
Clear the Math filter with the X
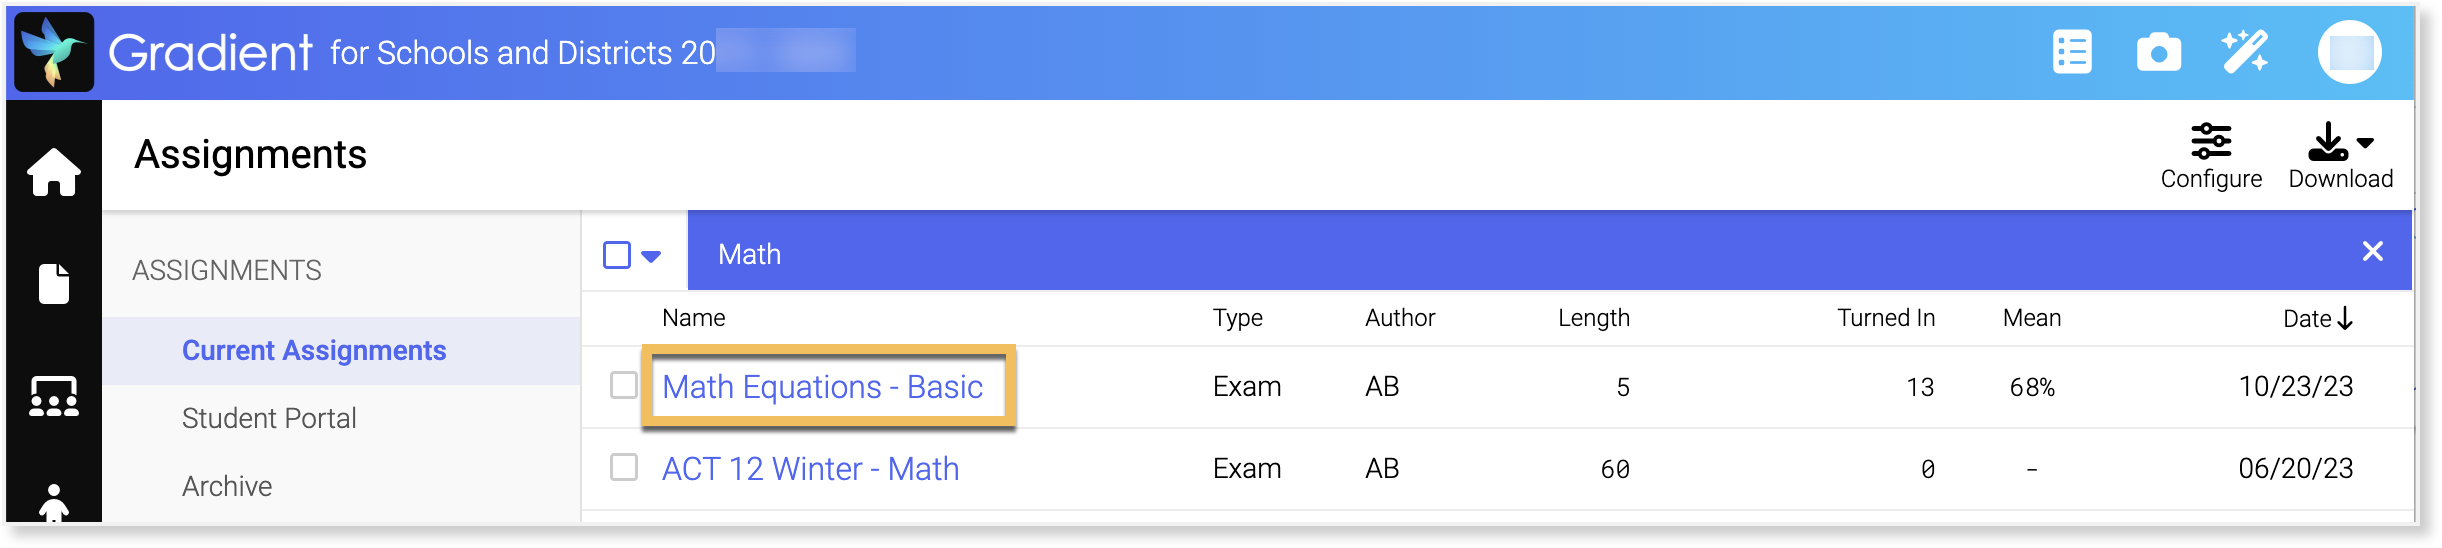click(x=2372, y=251)
